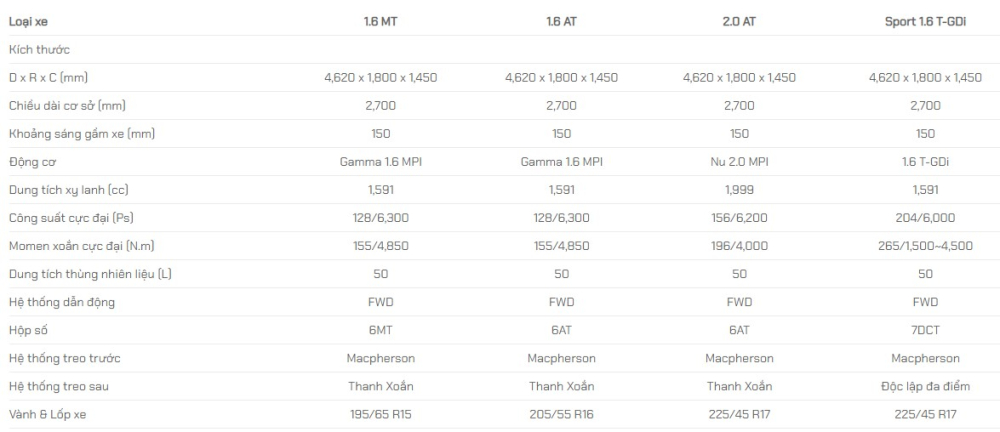Select the Sport 1.6 T-GDi column header
The height and width of the screenshot is (432, 1000).
point(925,22)
